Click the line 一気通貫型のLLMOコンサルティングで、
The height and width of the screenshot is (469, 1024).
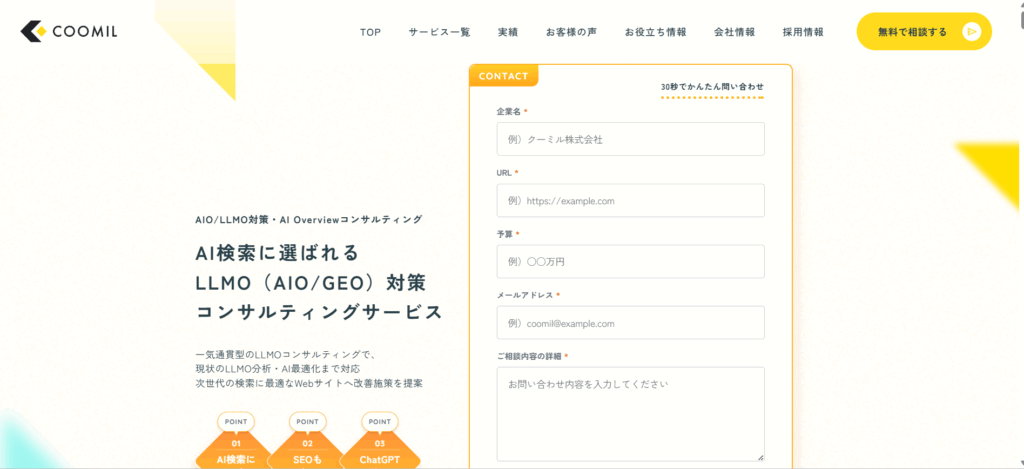tap(285, 354)
